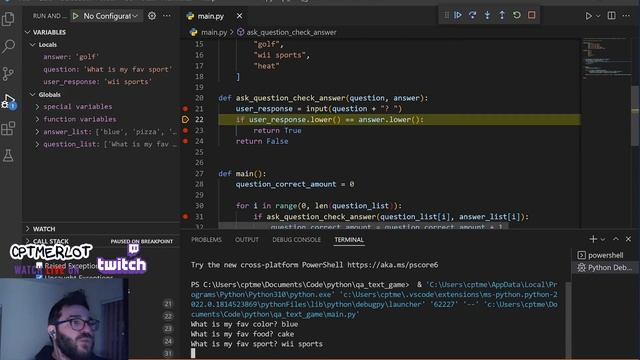
Task: Click the 'return False' code on line 24
Action: tap(262, 141)
